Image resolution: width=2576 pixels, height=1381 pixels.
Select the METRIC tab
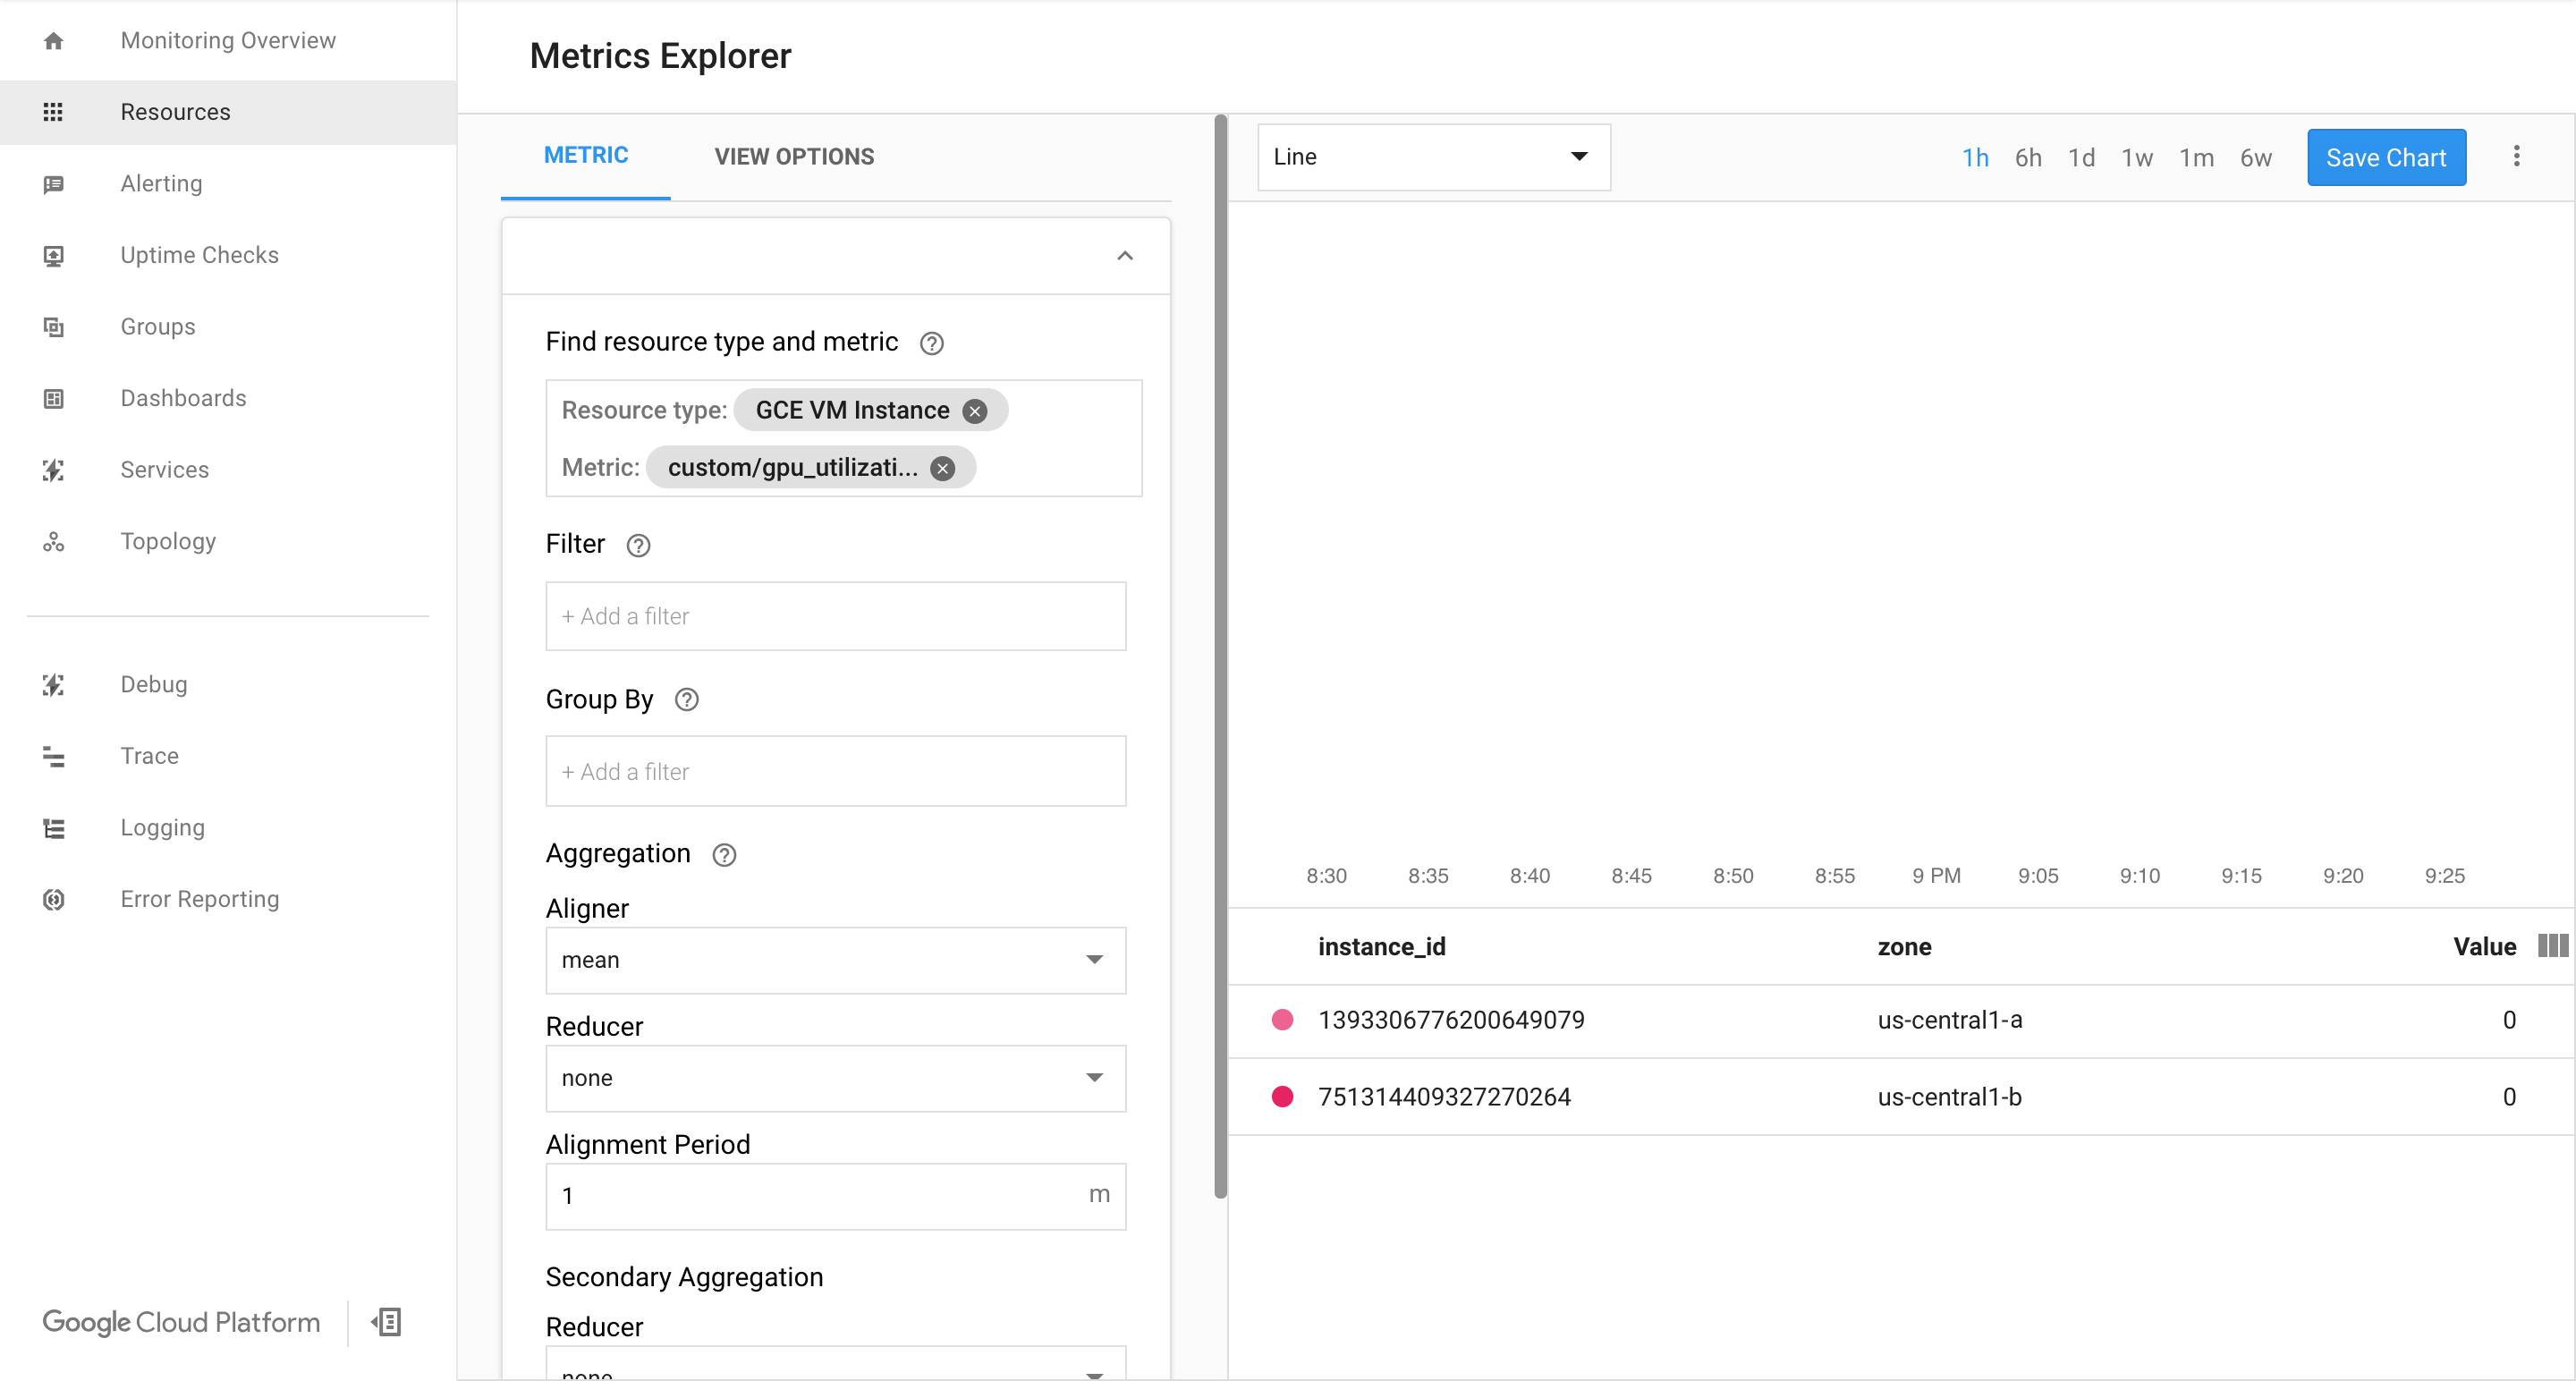[584, 155]
